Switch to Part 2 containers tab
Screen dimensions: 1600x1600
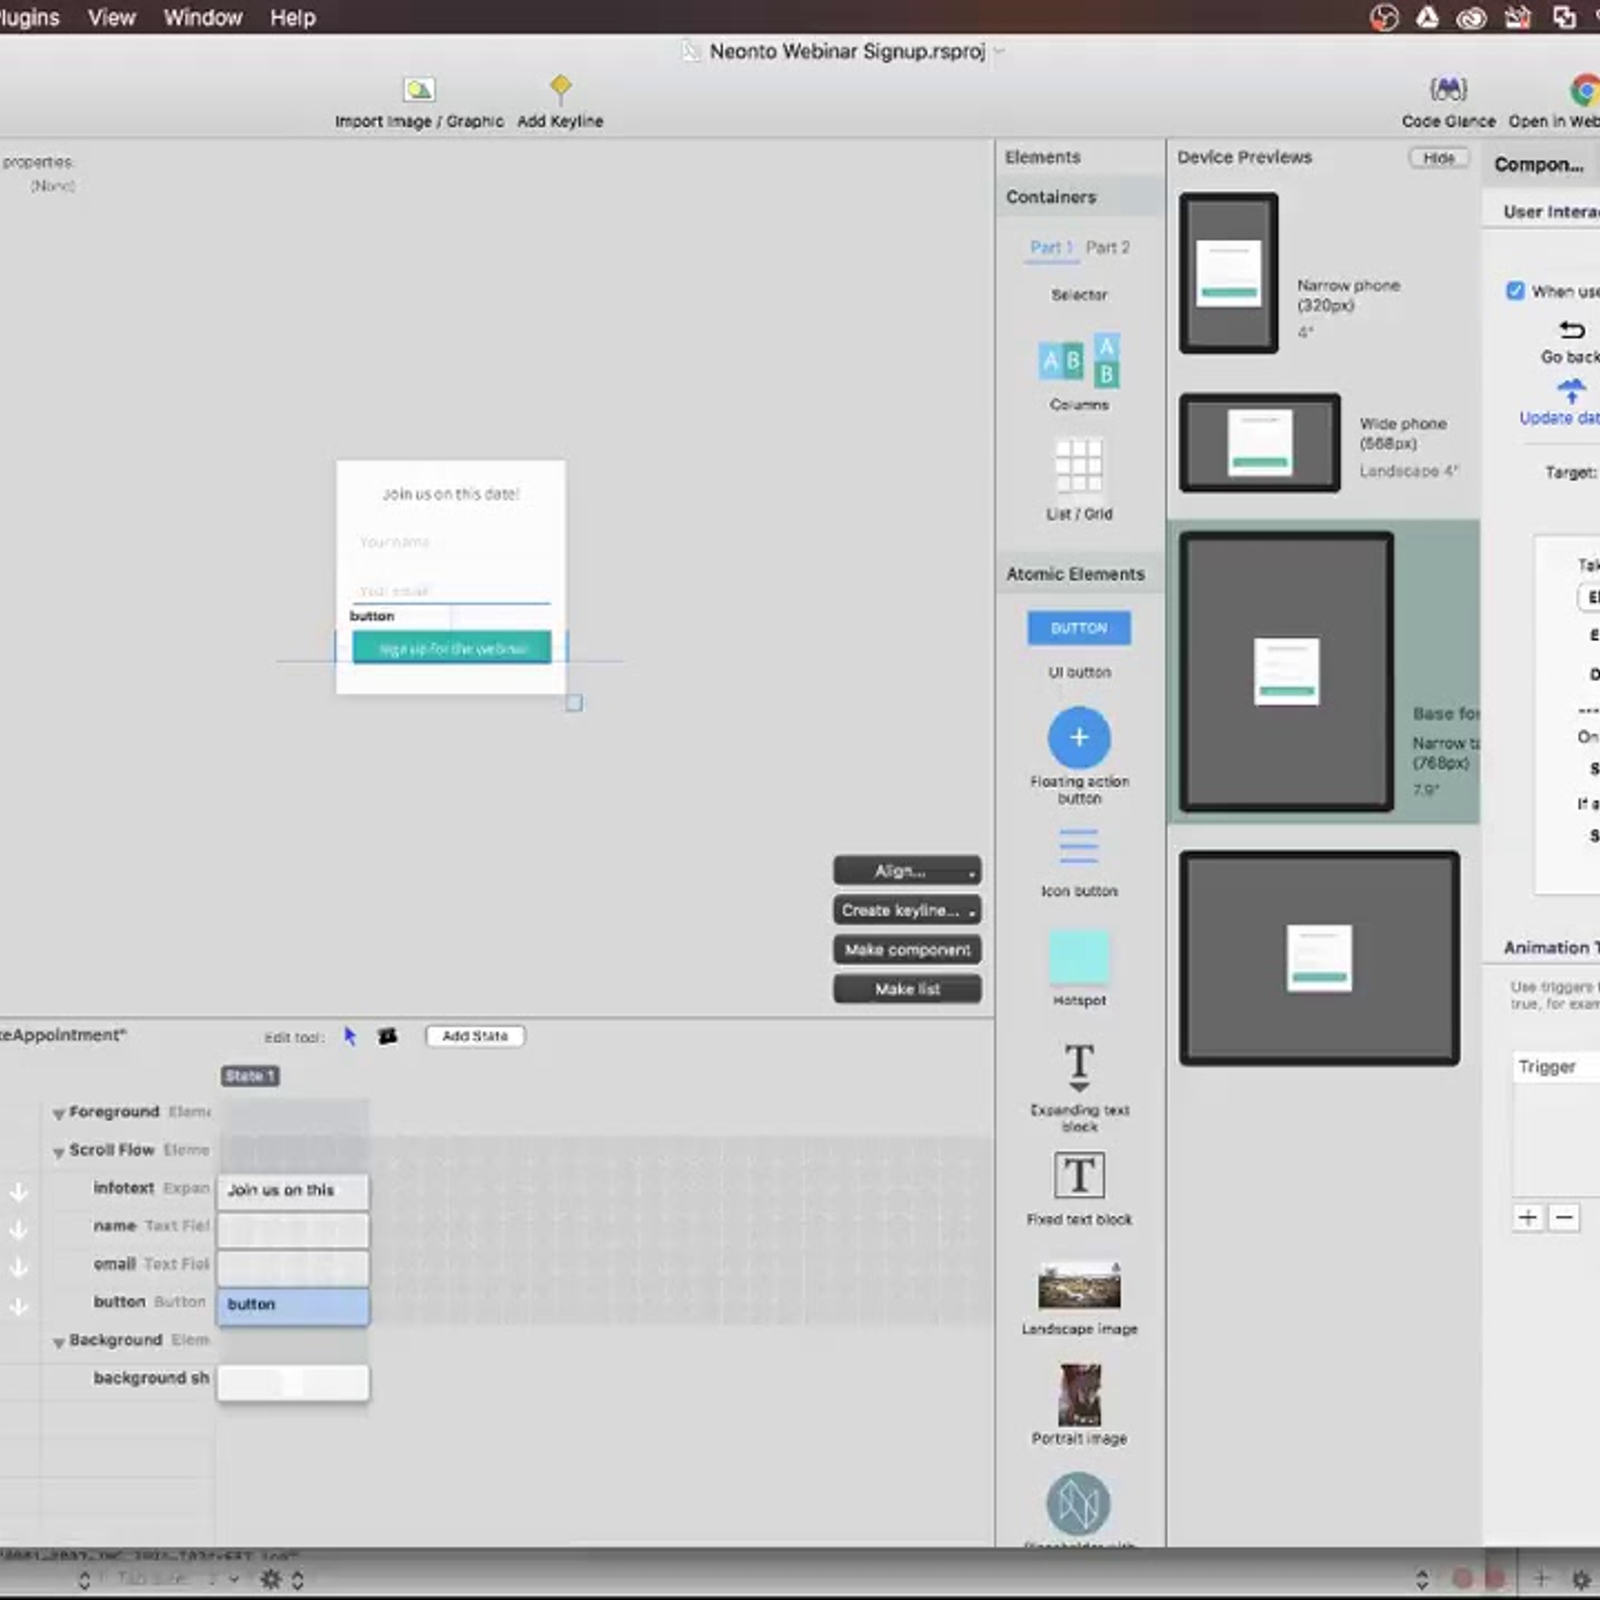tap(1107, 247)
